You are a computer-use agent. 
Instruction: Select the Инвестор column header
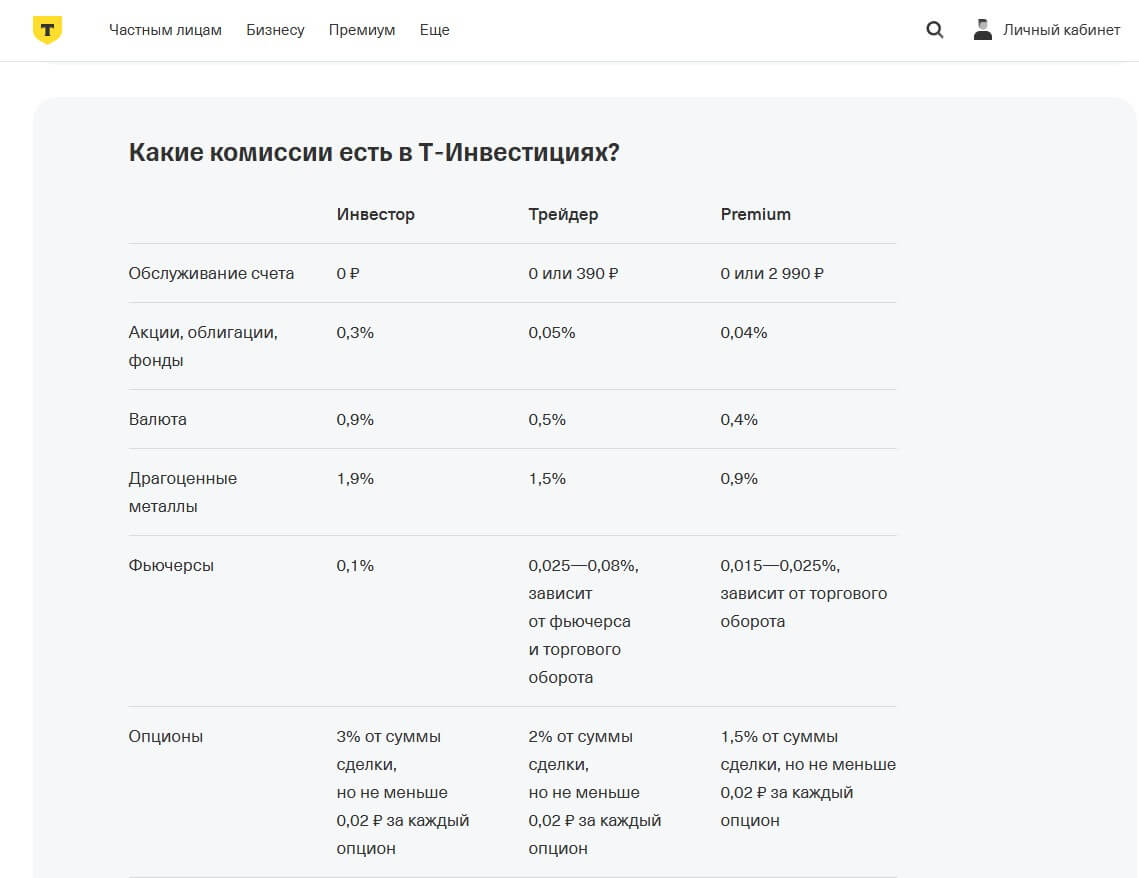coord(376,214)
